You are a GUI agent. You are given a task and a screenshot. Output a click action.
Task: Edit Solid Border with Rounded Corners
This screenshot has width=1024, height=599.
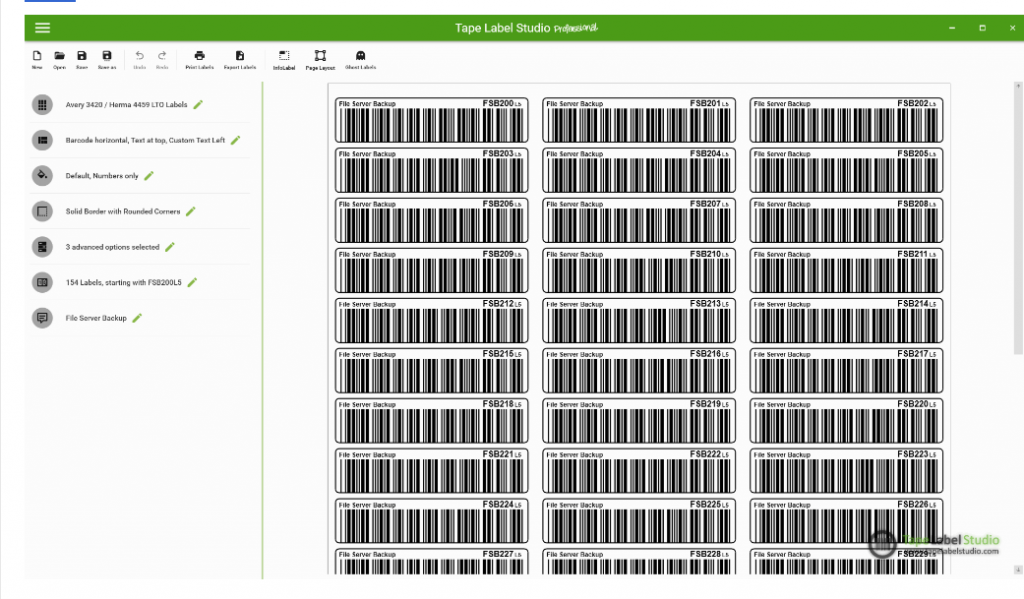click(191, 211)
